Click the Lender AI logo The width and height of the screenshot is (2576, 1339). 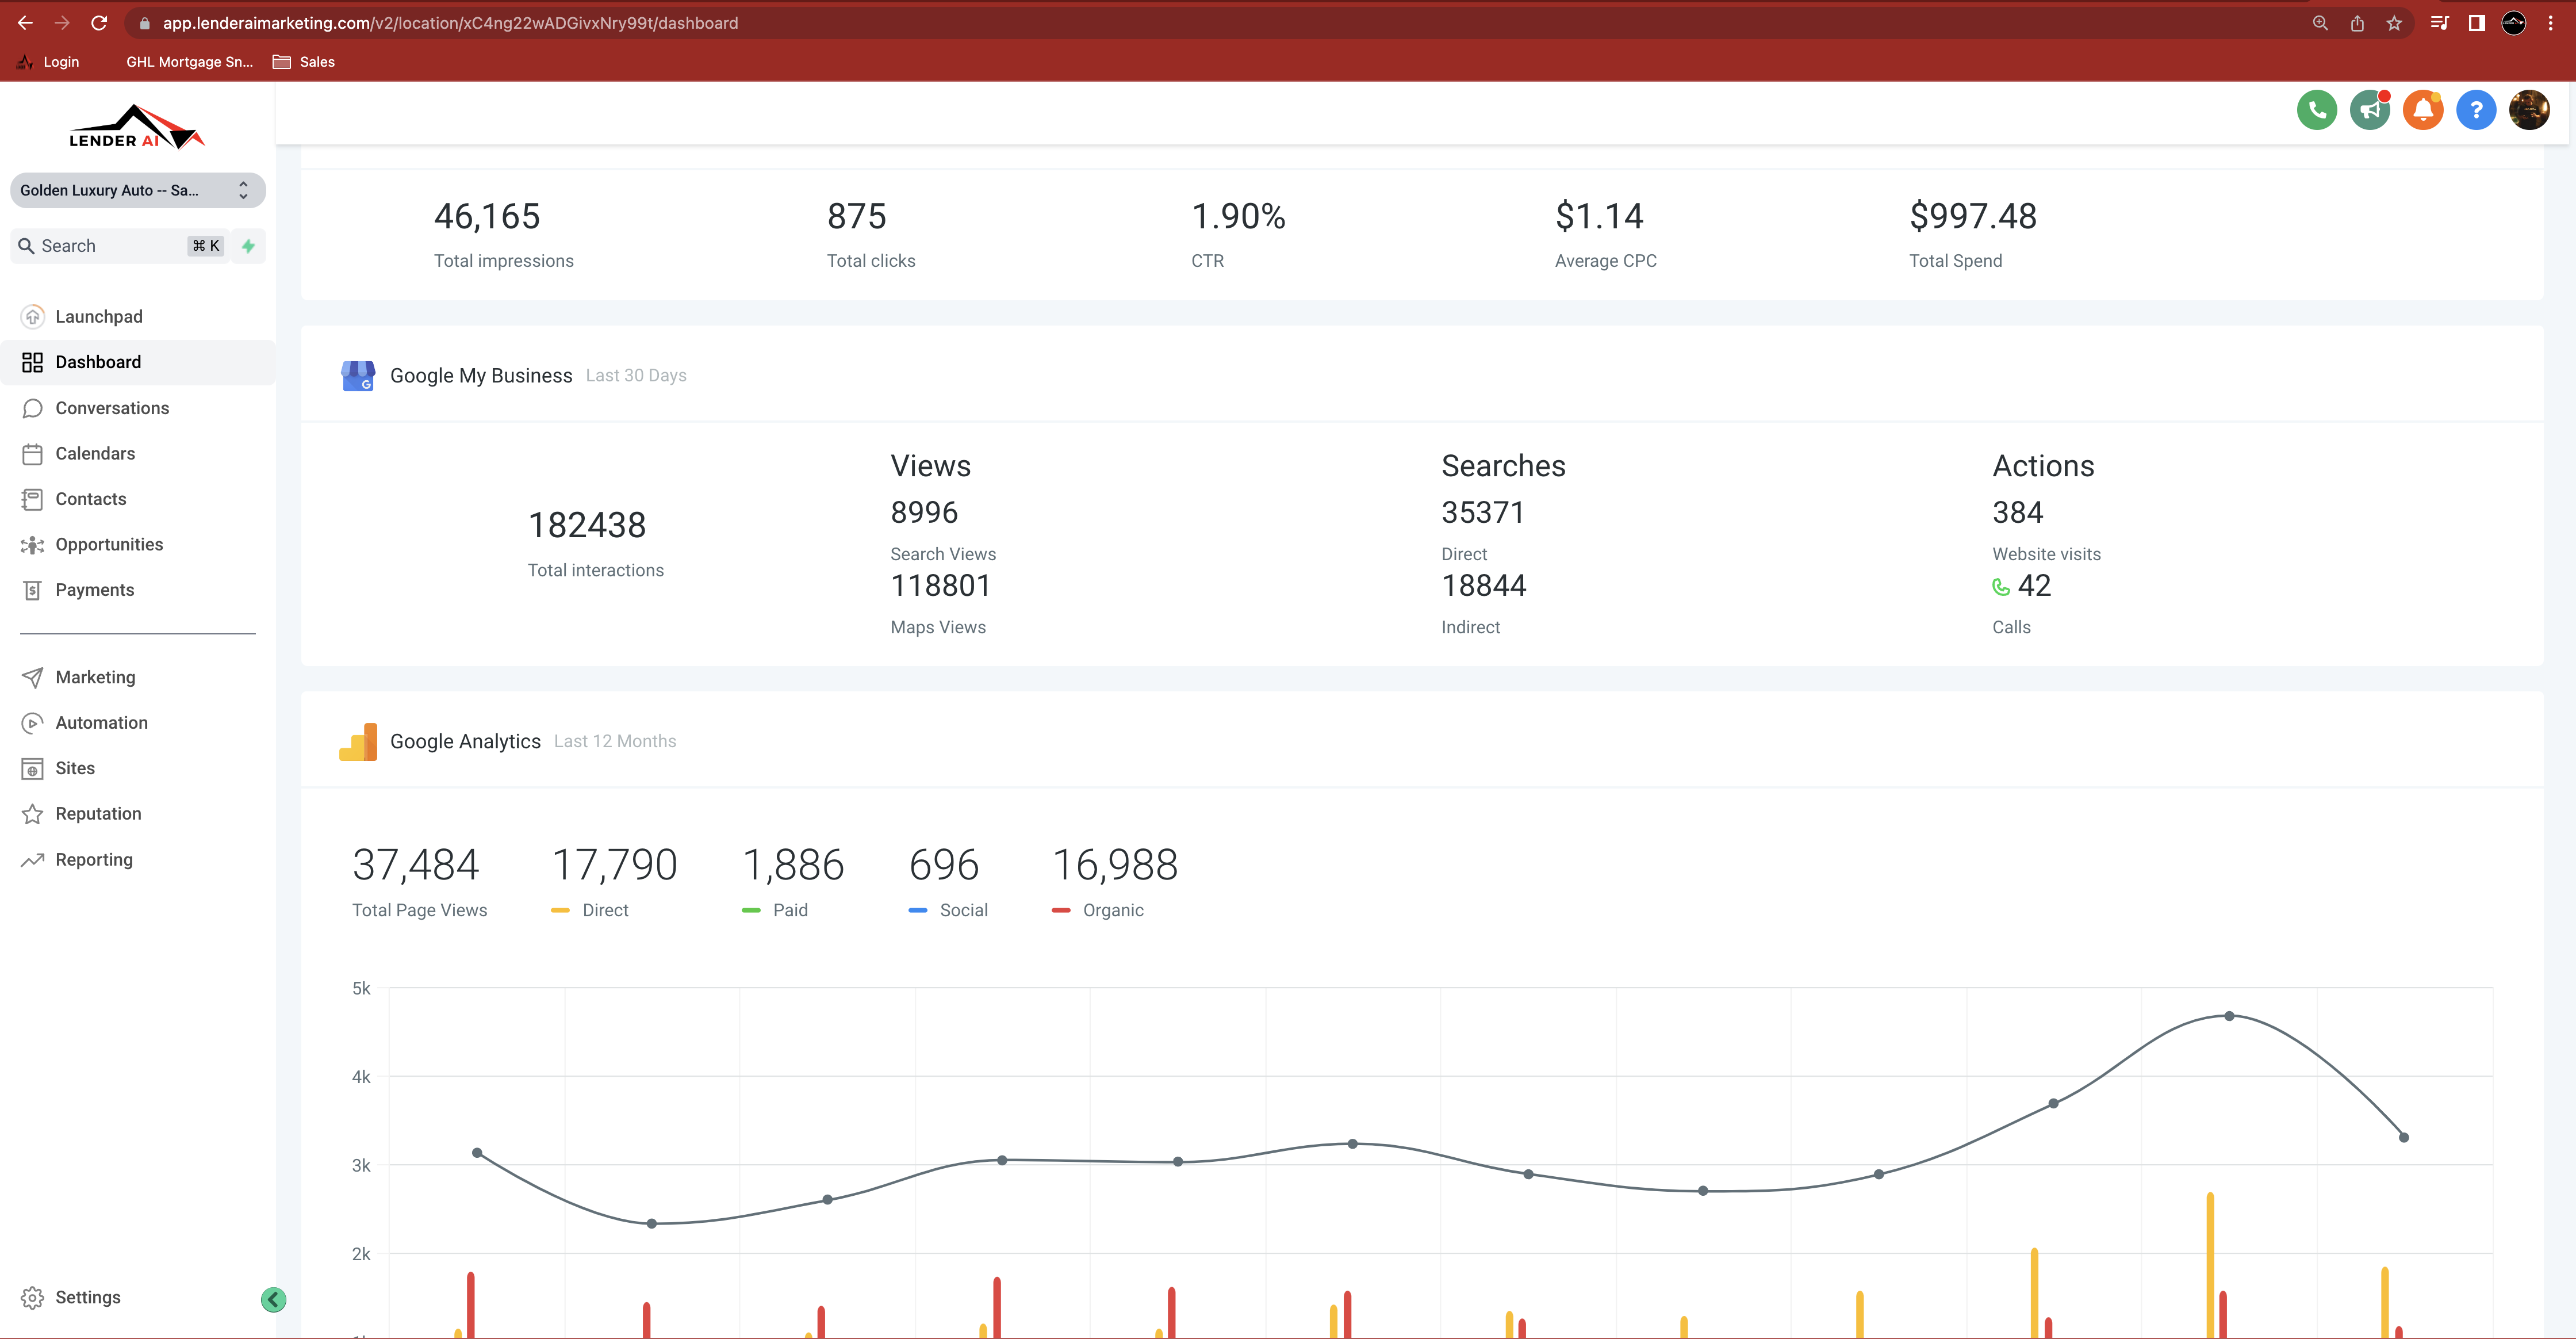click(x=137, y=127)
